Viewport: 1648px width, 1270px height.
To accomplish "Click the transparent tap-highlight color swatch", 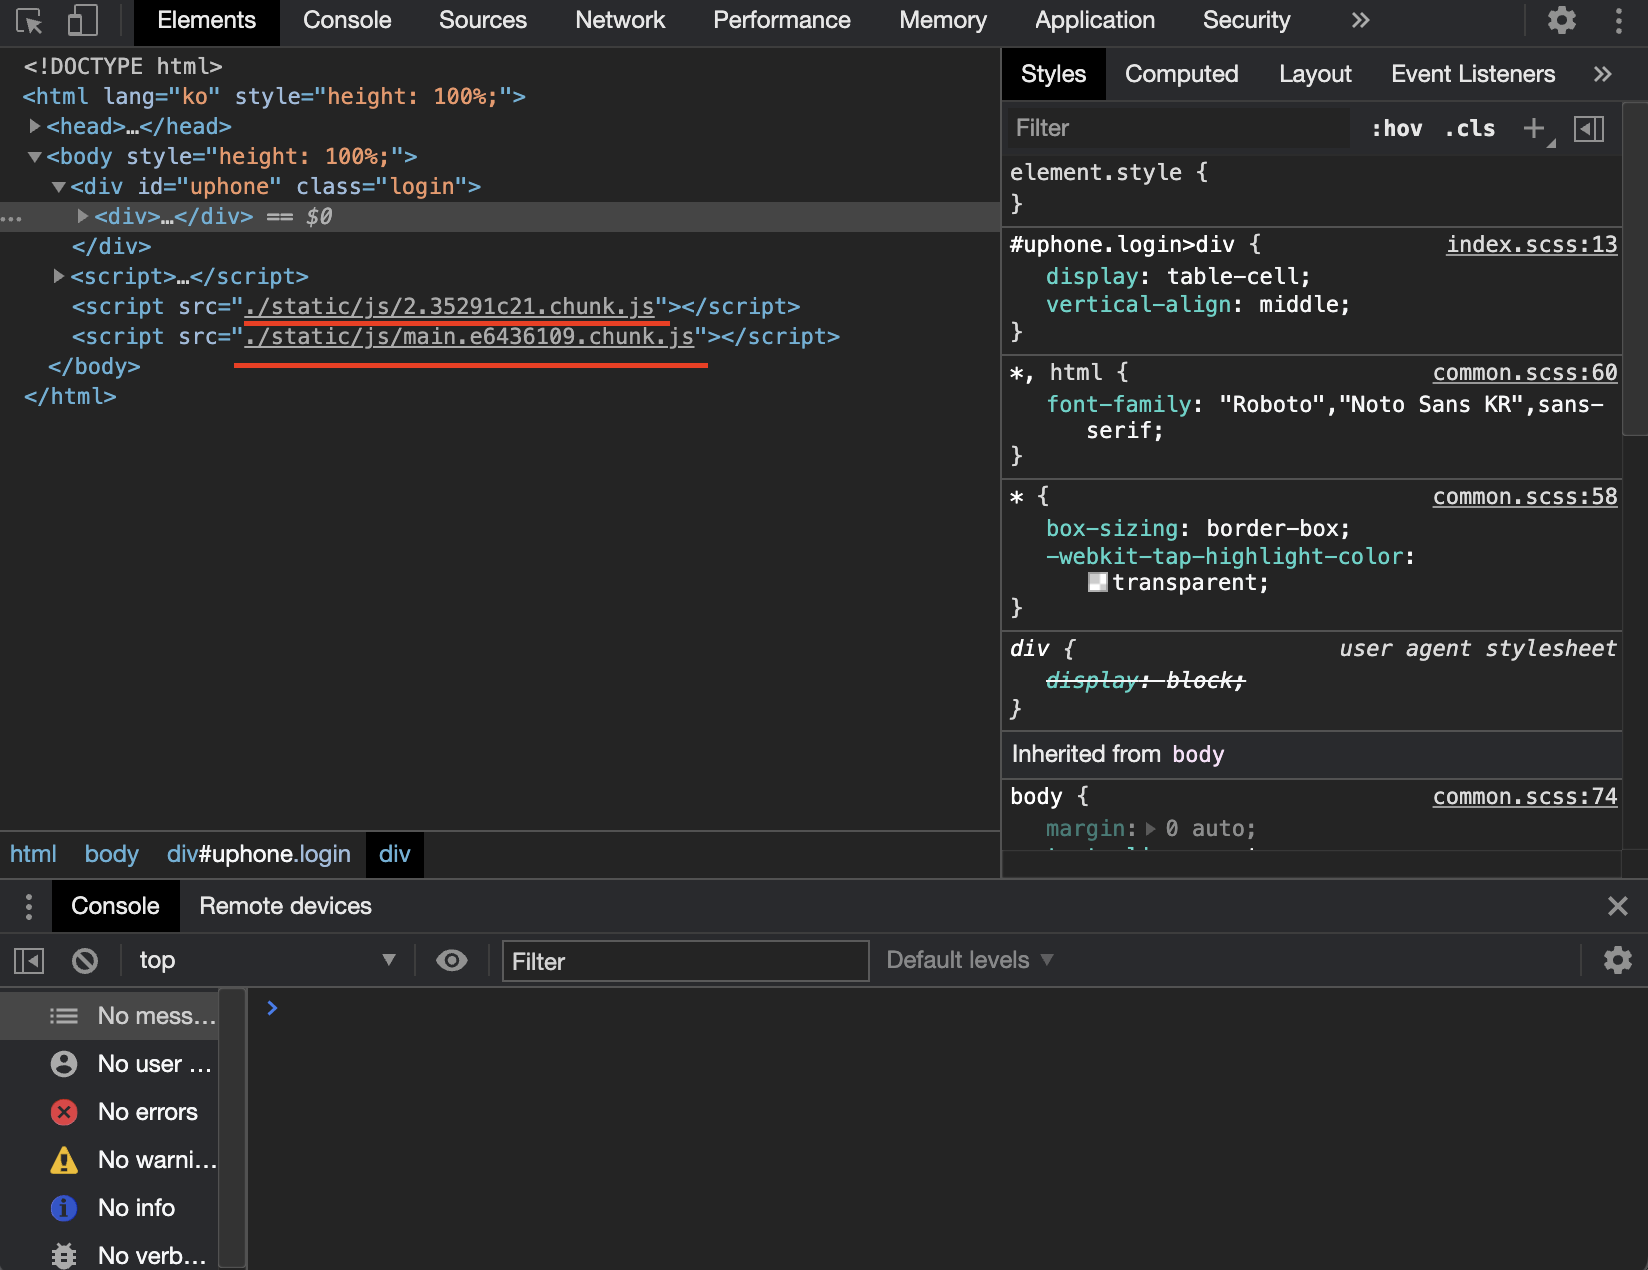I will 1097,582.
